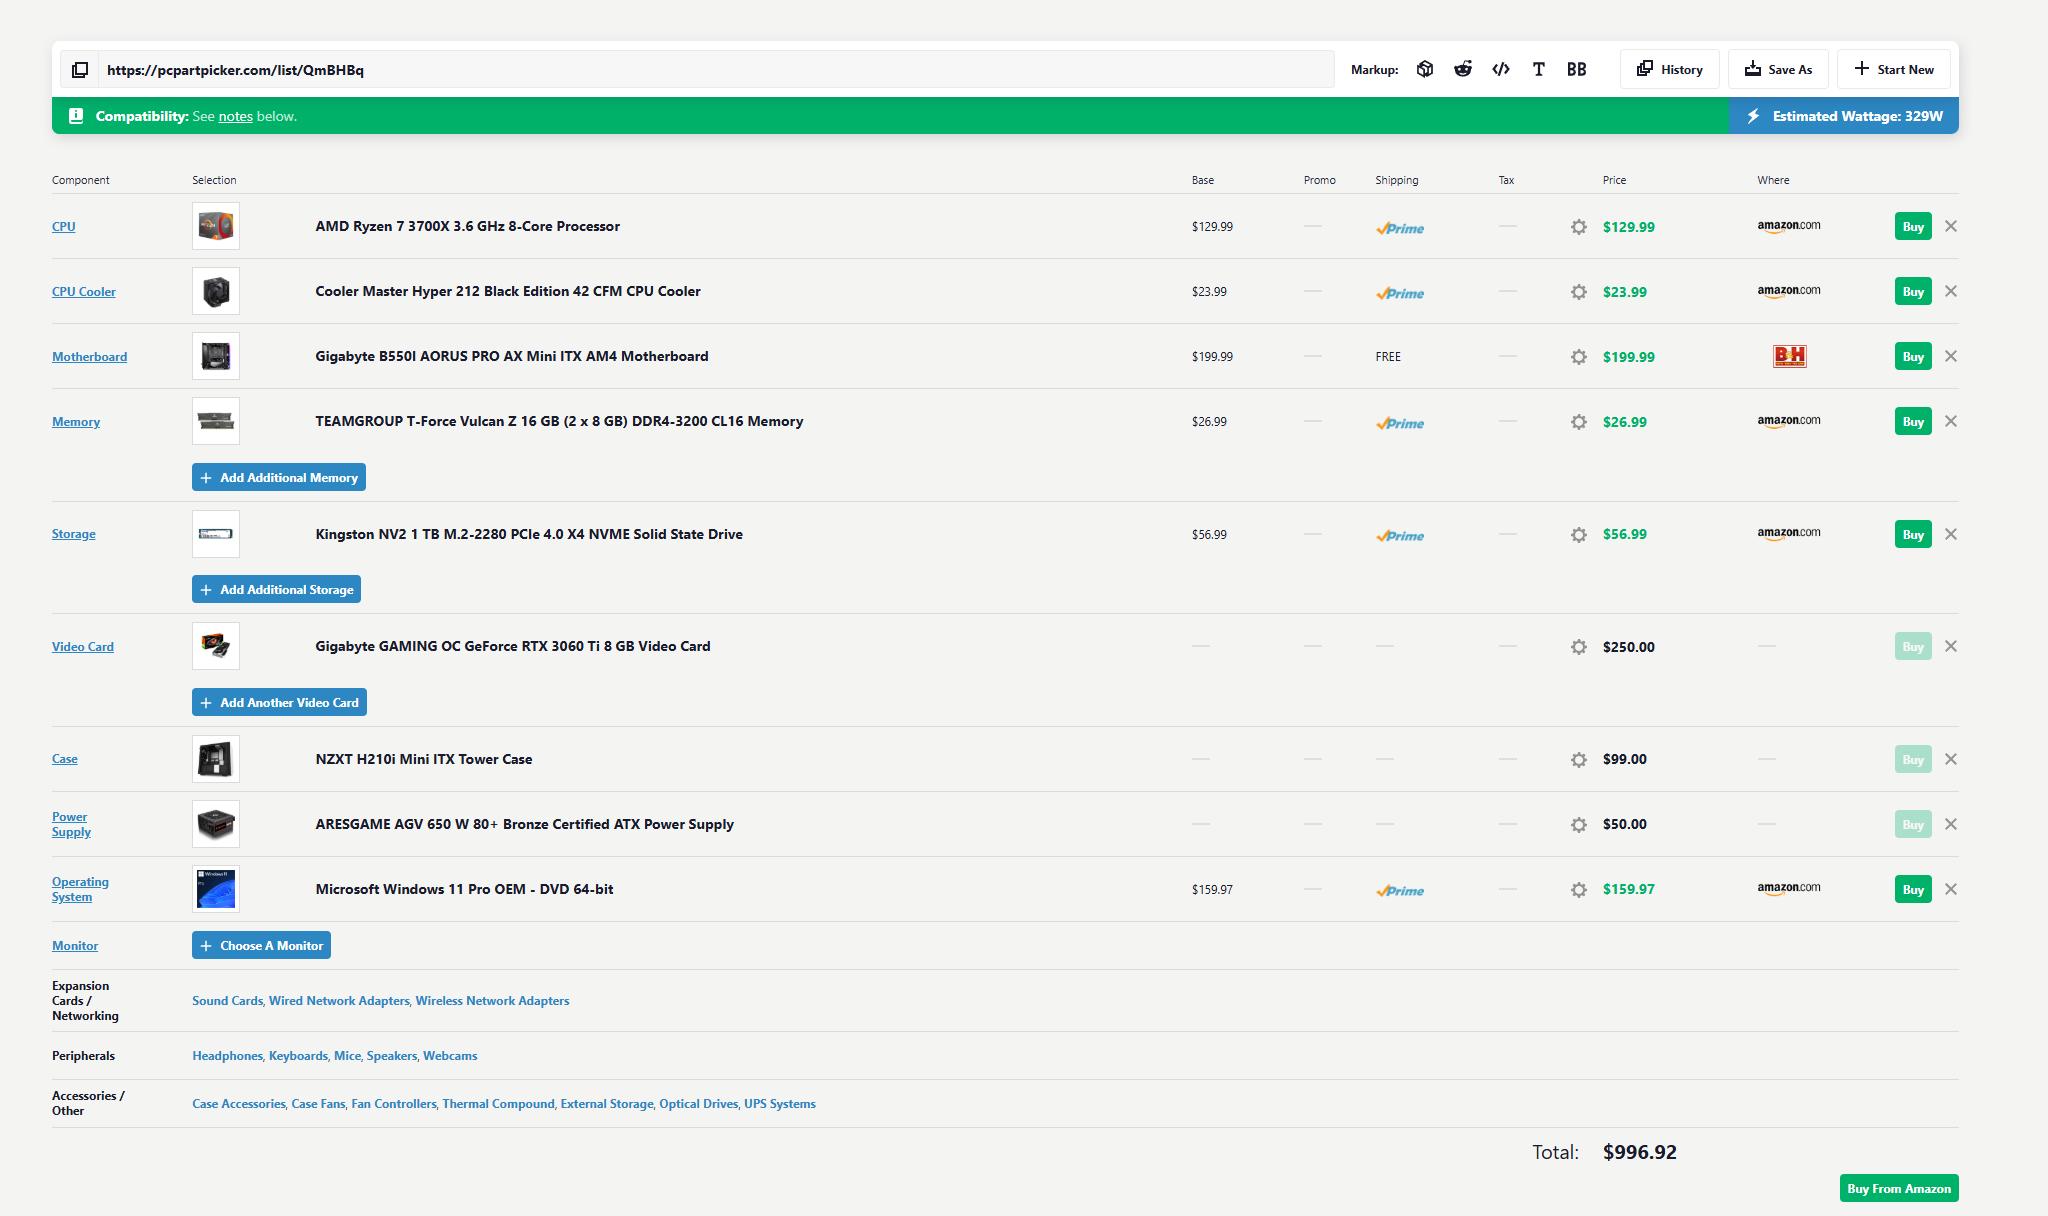Click the Estimated Wattage 329W indicator
2048x1216 pixels.
[x=1844, y=116]
